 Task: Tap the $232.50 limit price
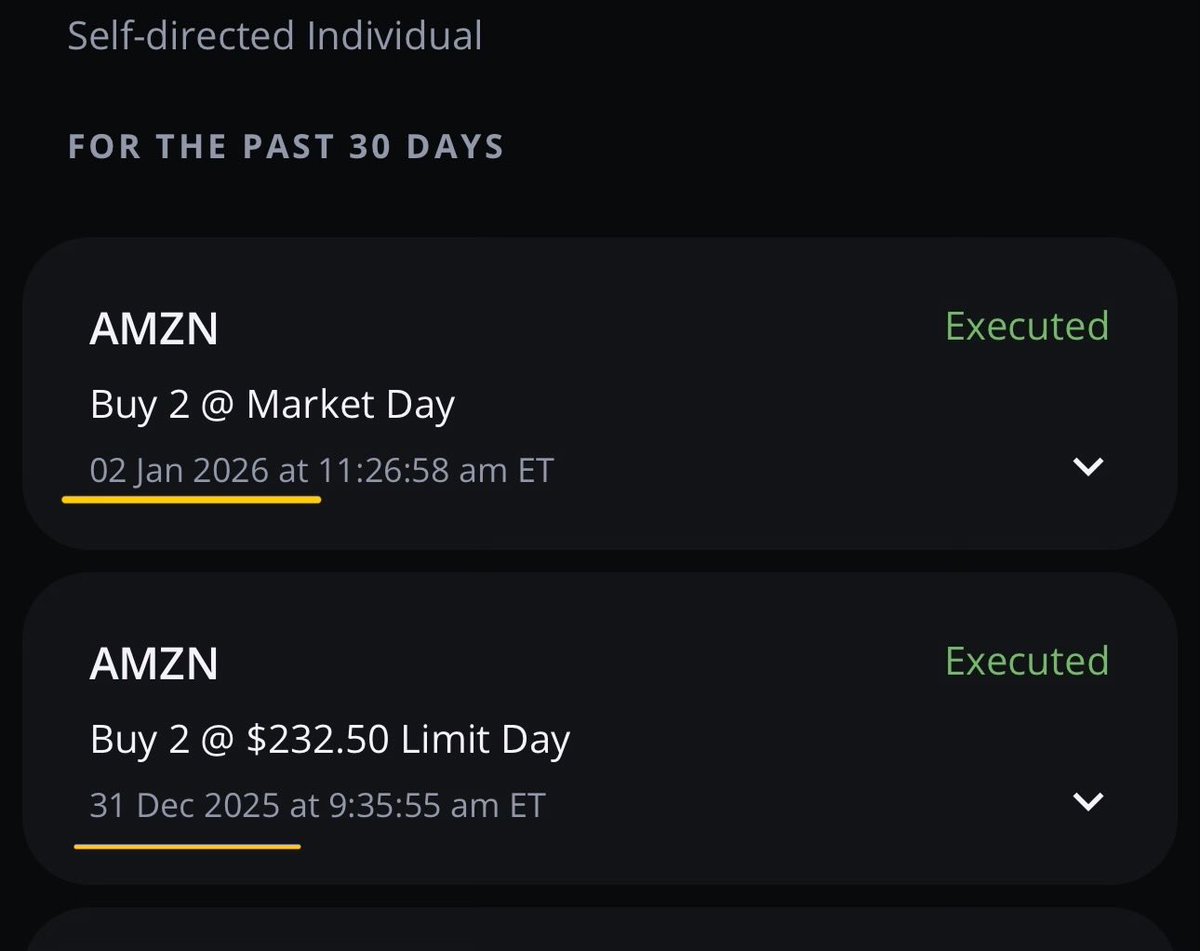(x=319, y=741)
